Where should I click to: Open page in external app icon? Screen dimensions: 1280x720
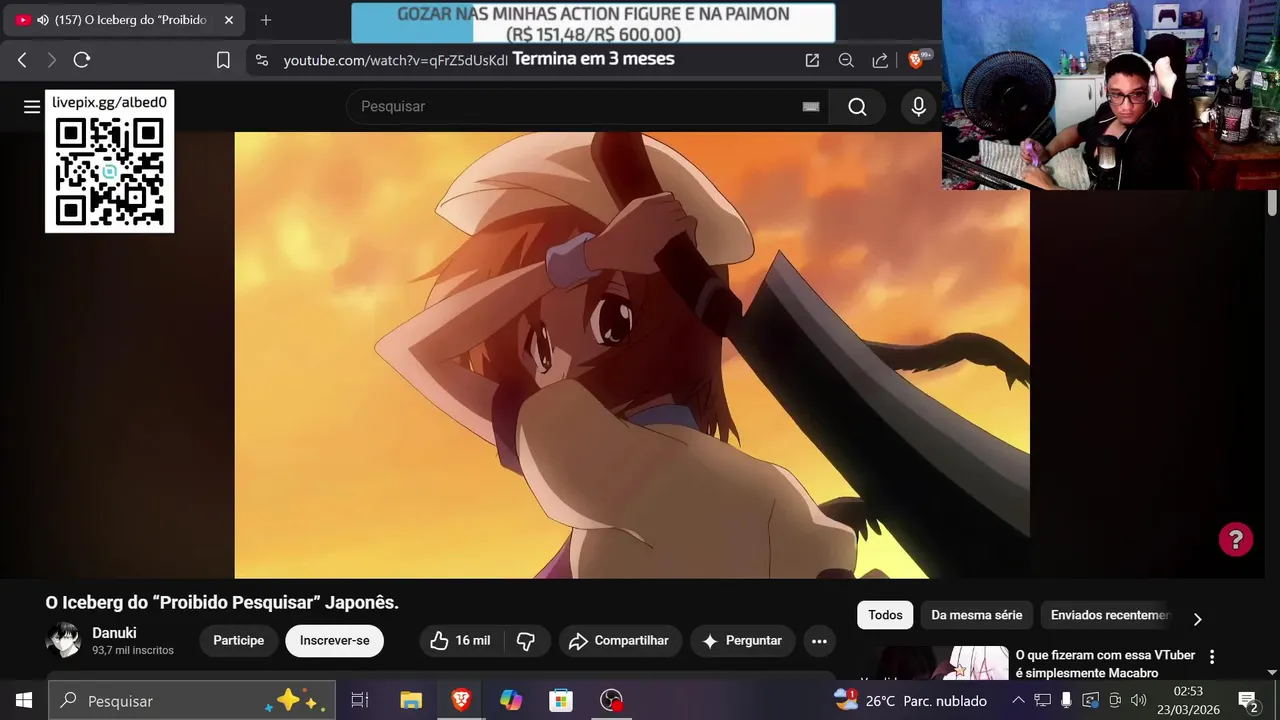[x=812, y=60]
